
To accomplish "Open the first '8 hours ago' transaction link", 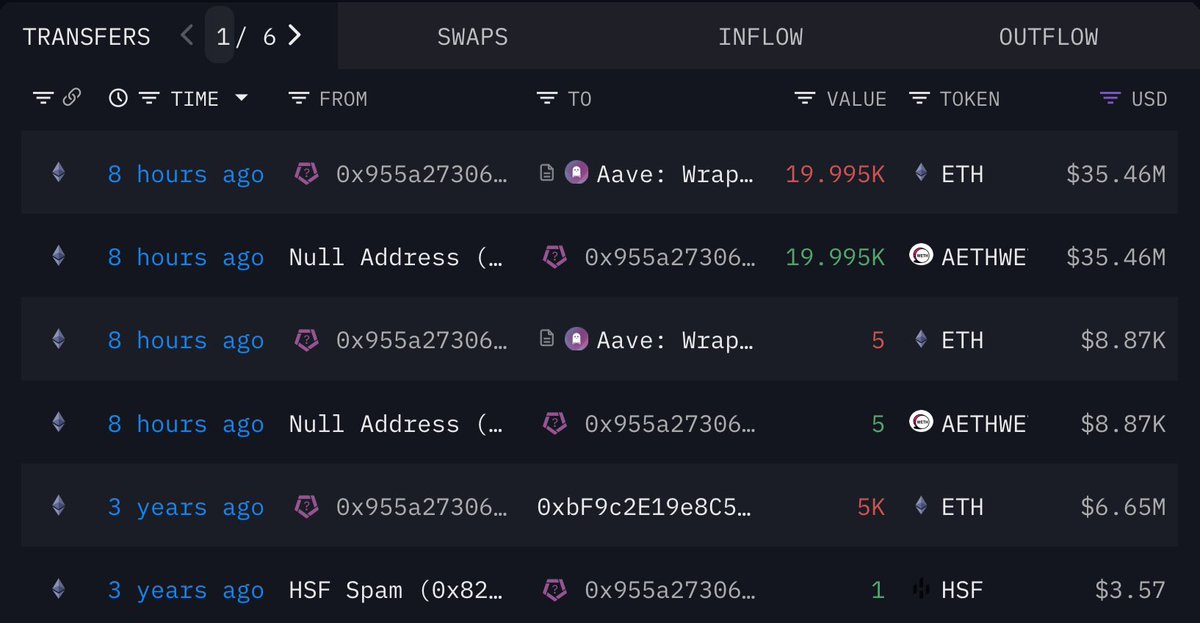I will 186,174.
